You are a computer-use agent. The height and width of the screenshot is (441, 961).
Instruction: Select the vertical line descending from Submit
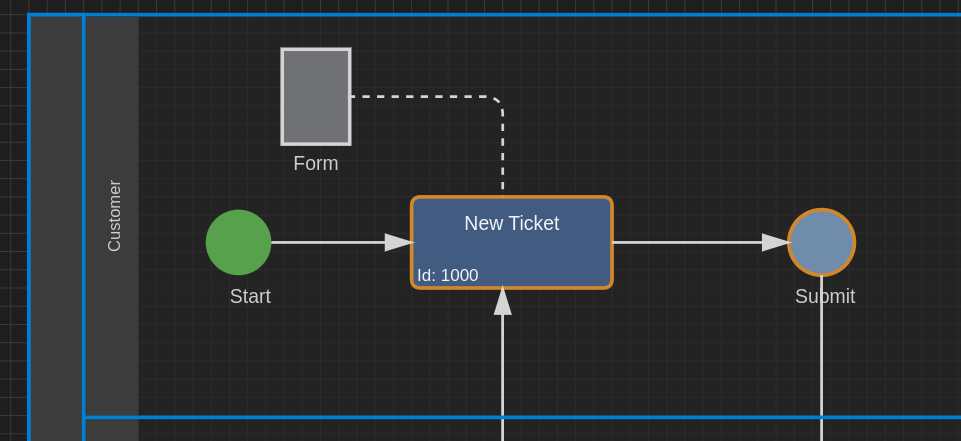coord(821,359)
